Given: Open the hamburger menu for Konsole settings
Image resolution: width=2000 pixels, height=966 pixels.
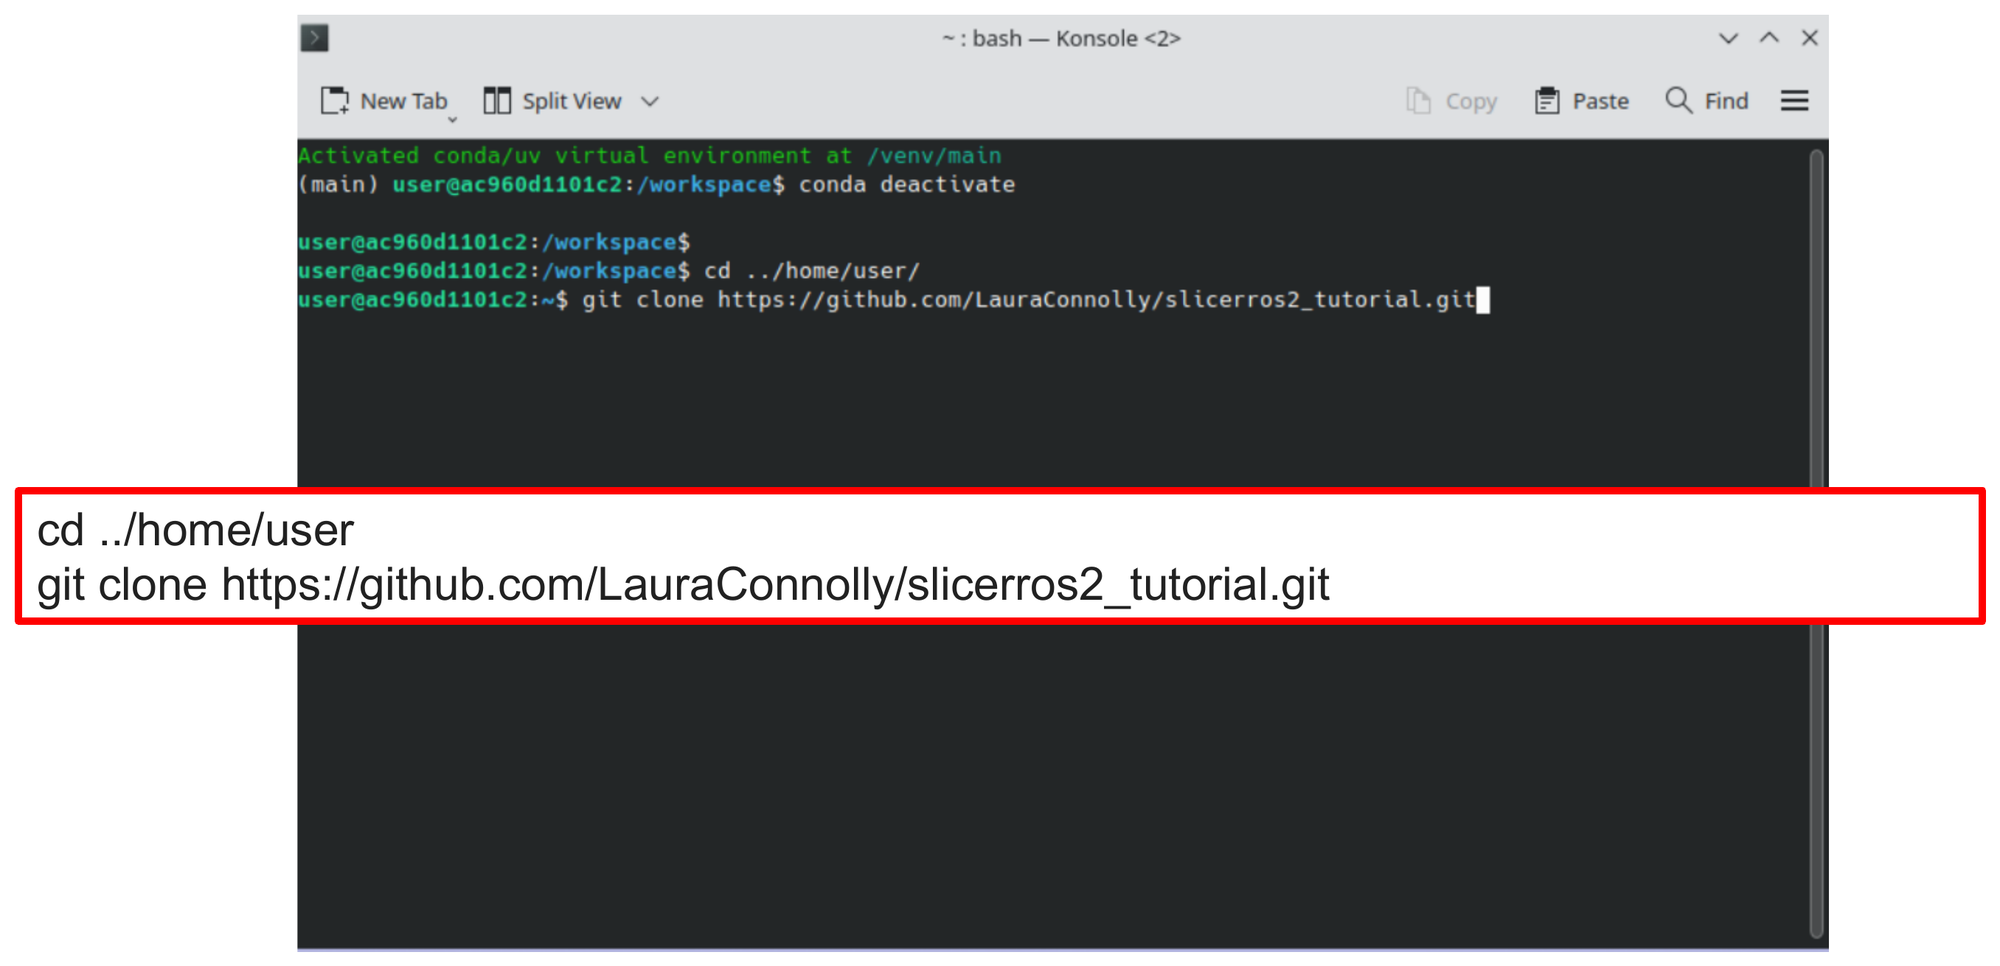Looking at the screenshot, I should click(x=1795, y=100).
